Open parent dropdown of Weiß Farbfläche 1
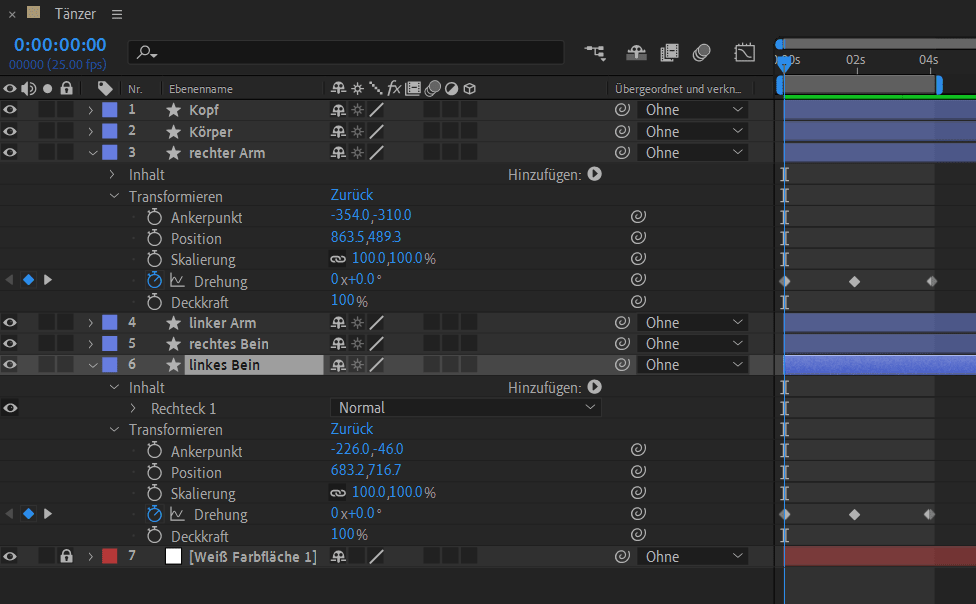976x604 pixels. click(692, 557)
